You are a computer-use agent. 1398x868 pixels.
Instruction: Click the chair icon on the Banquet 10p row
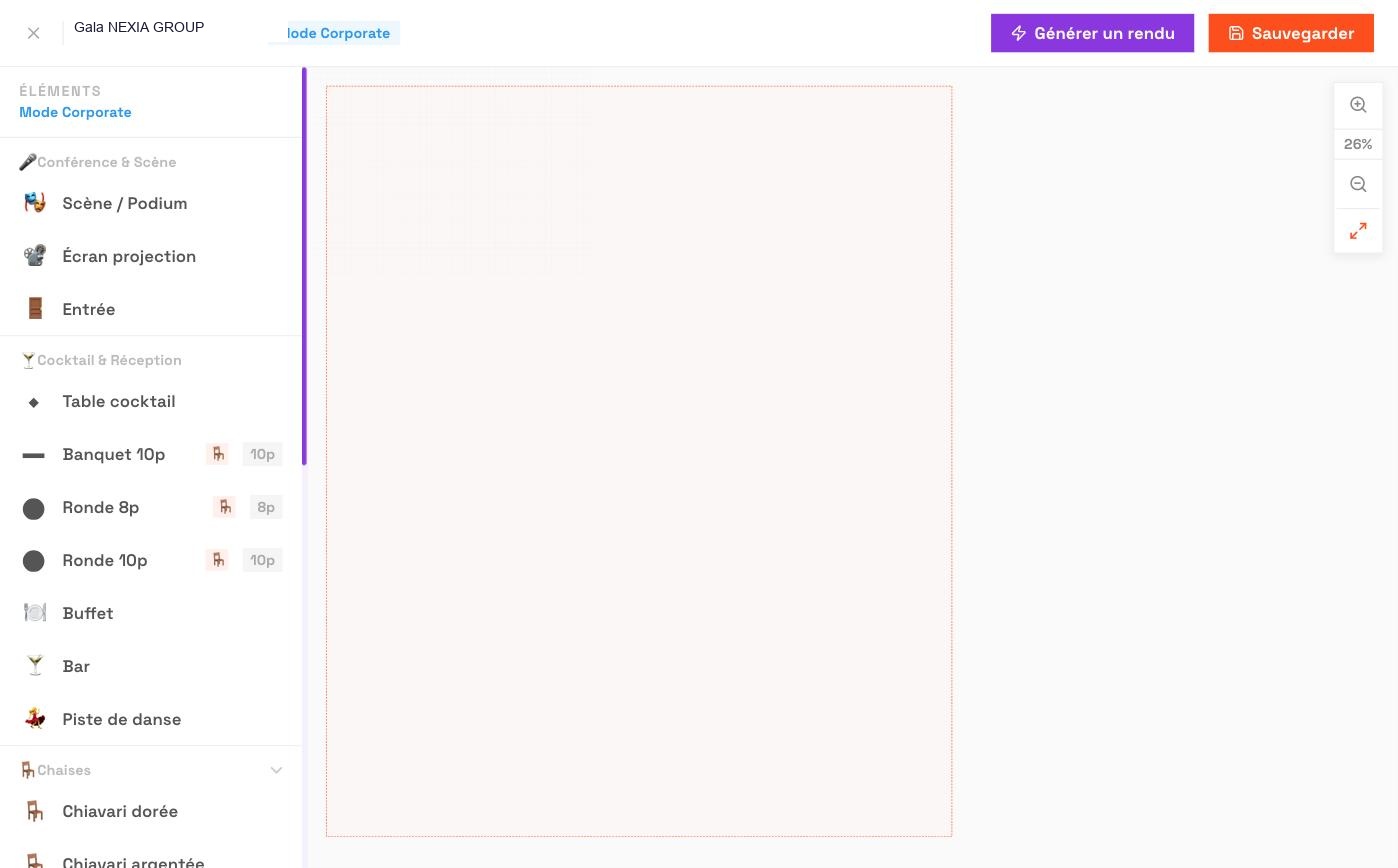point(217,454)
